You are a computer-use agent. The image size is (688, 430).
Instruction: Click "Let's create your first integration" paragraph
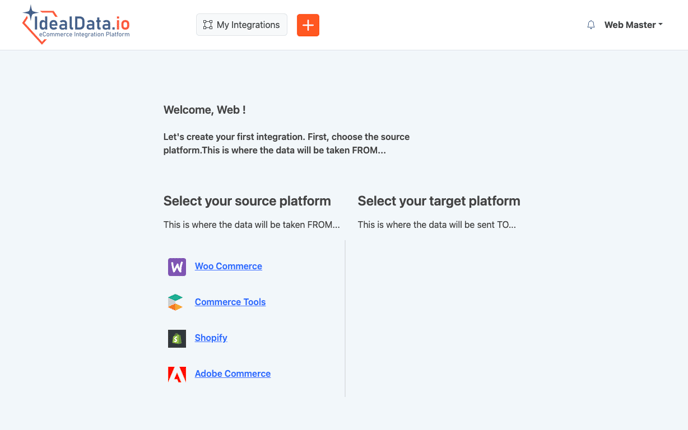pos(286,143)
